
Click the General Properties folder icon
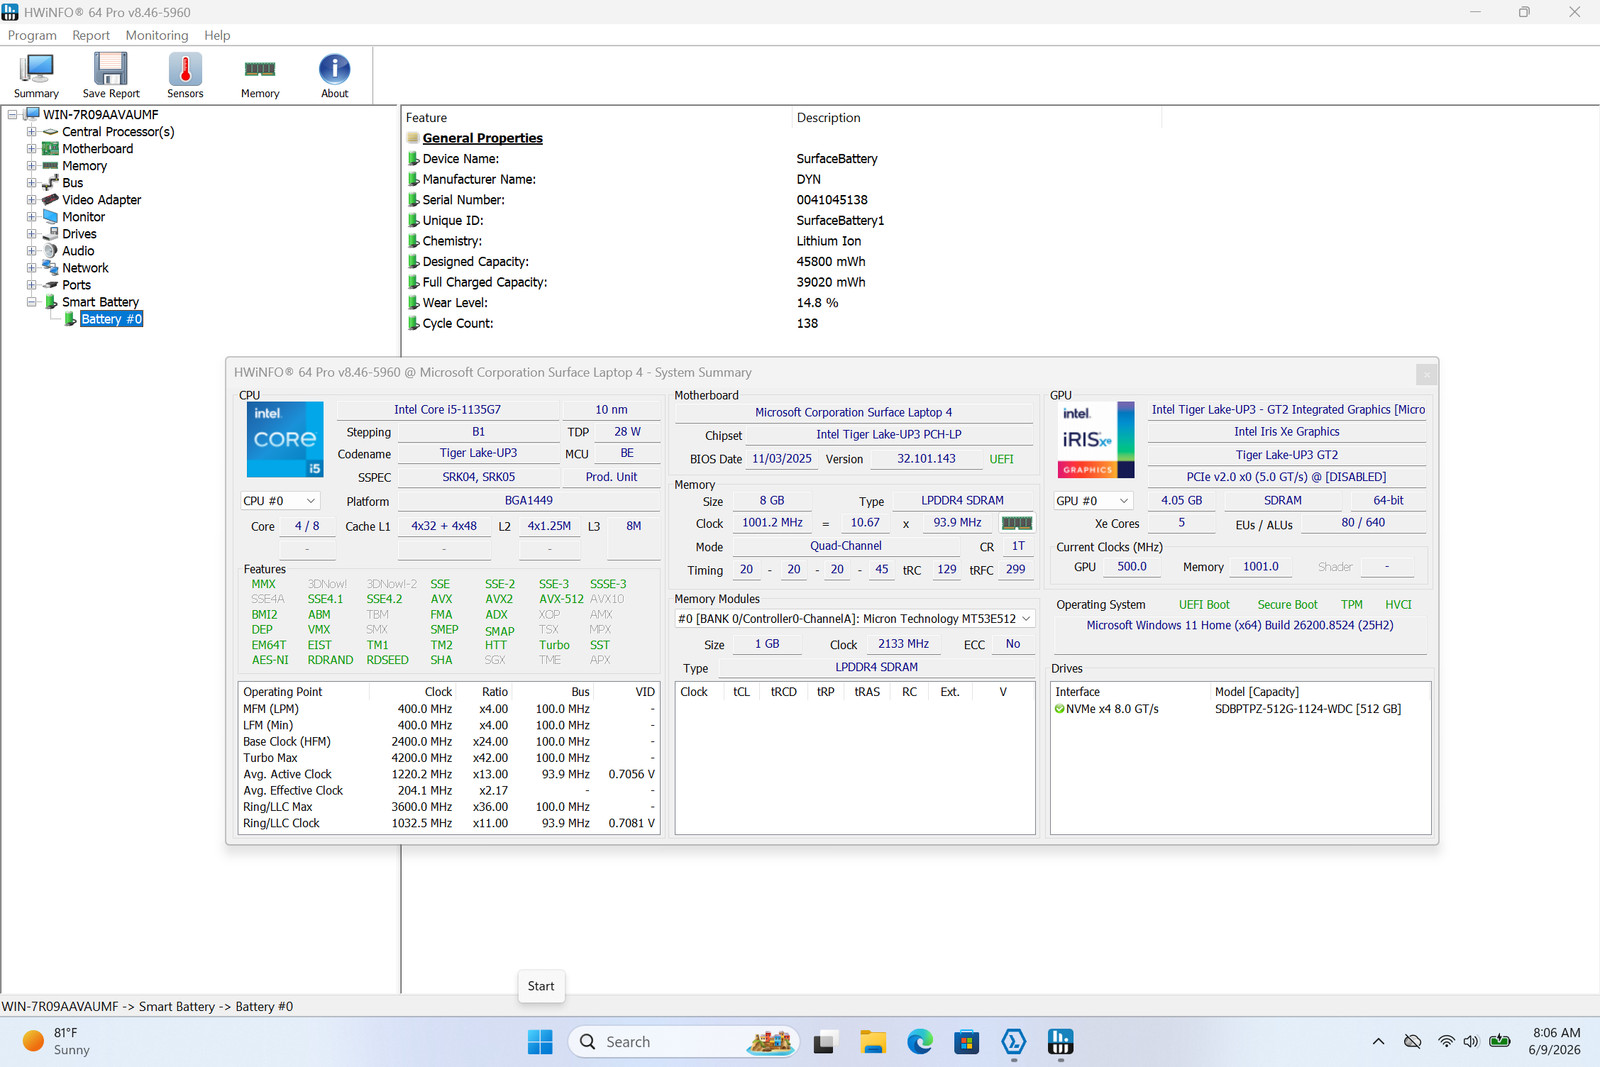[x=413, y=138]
